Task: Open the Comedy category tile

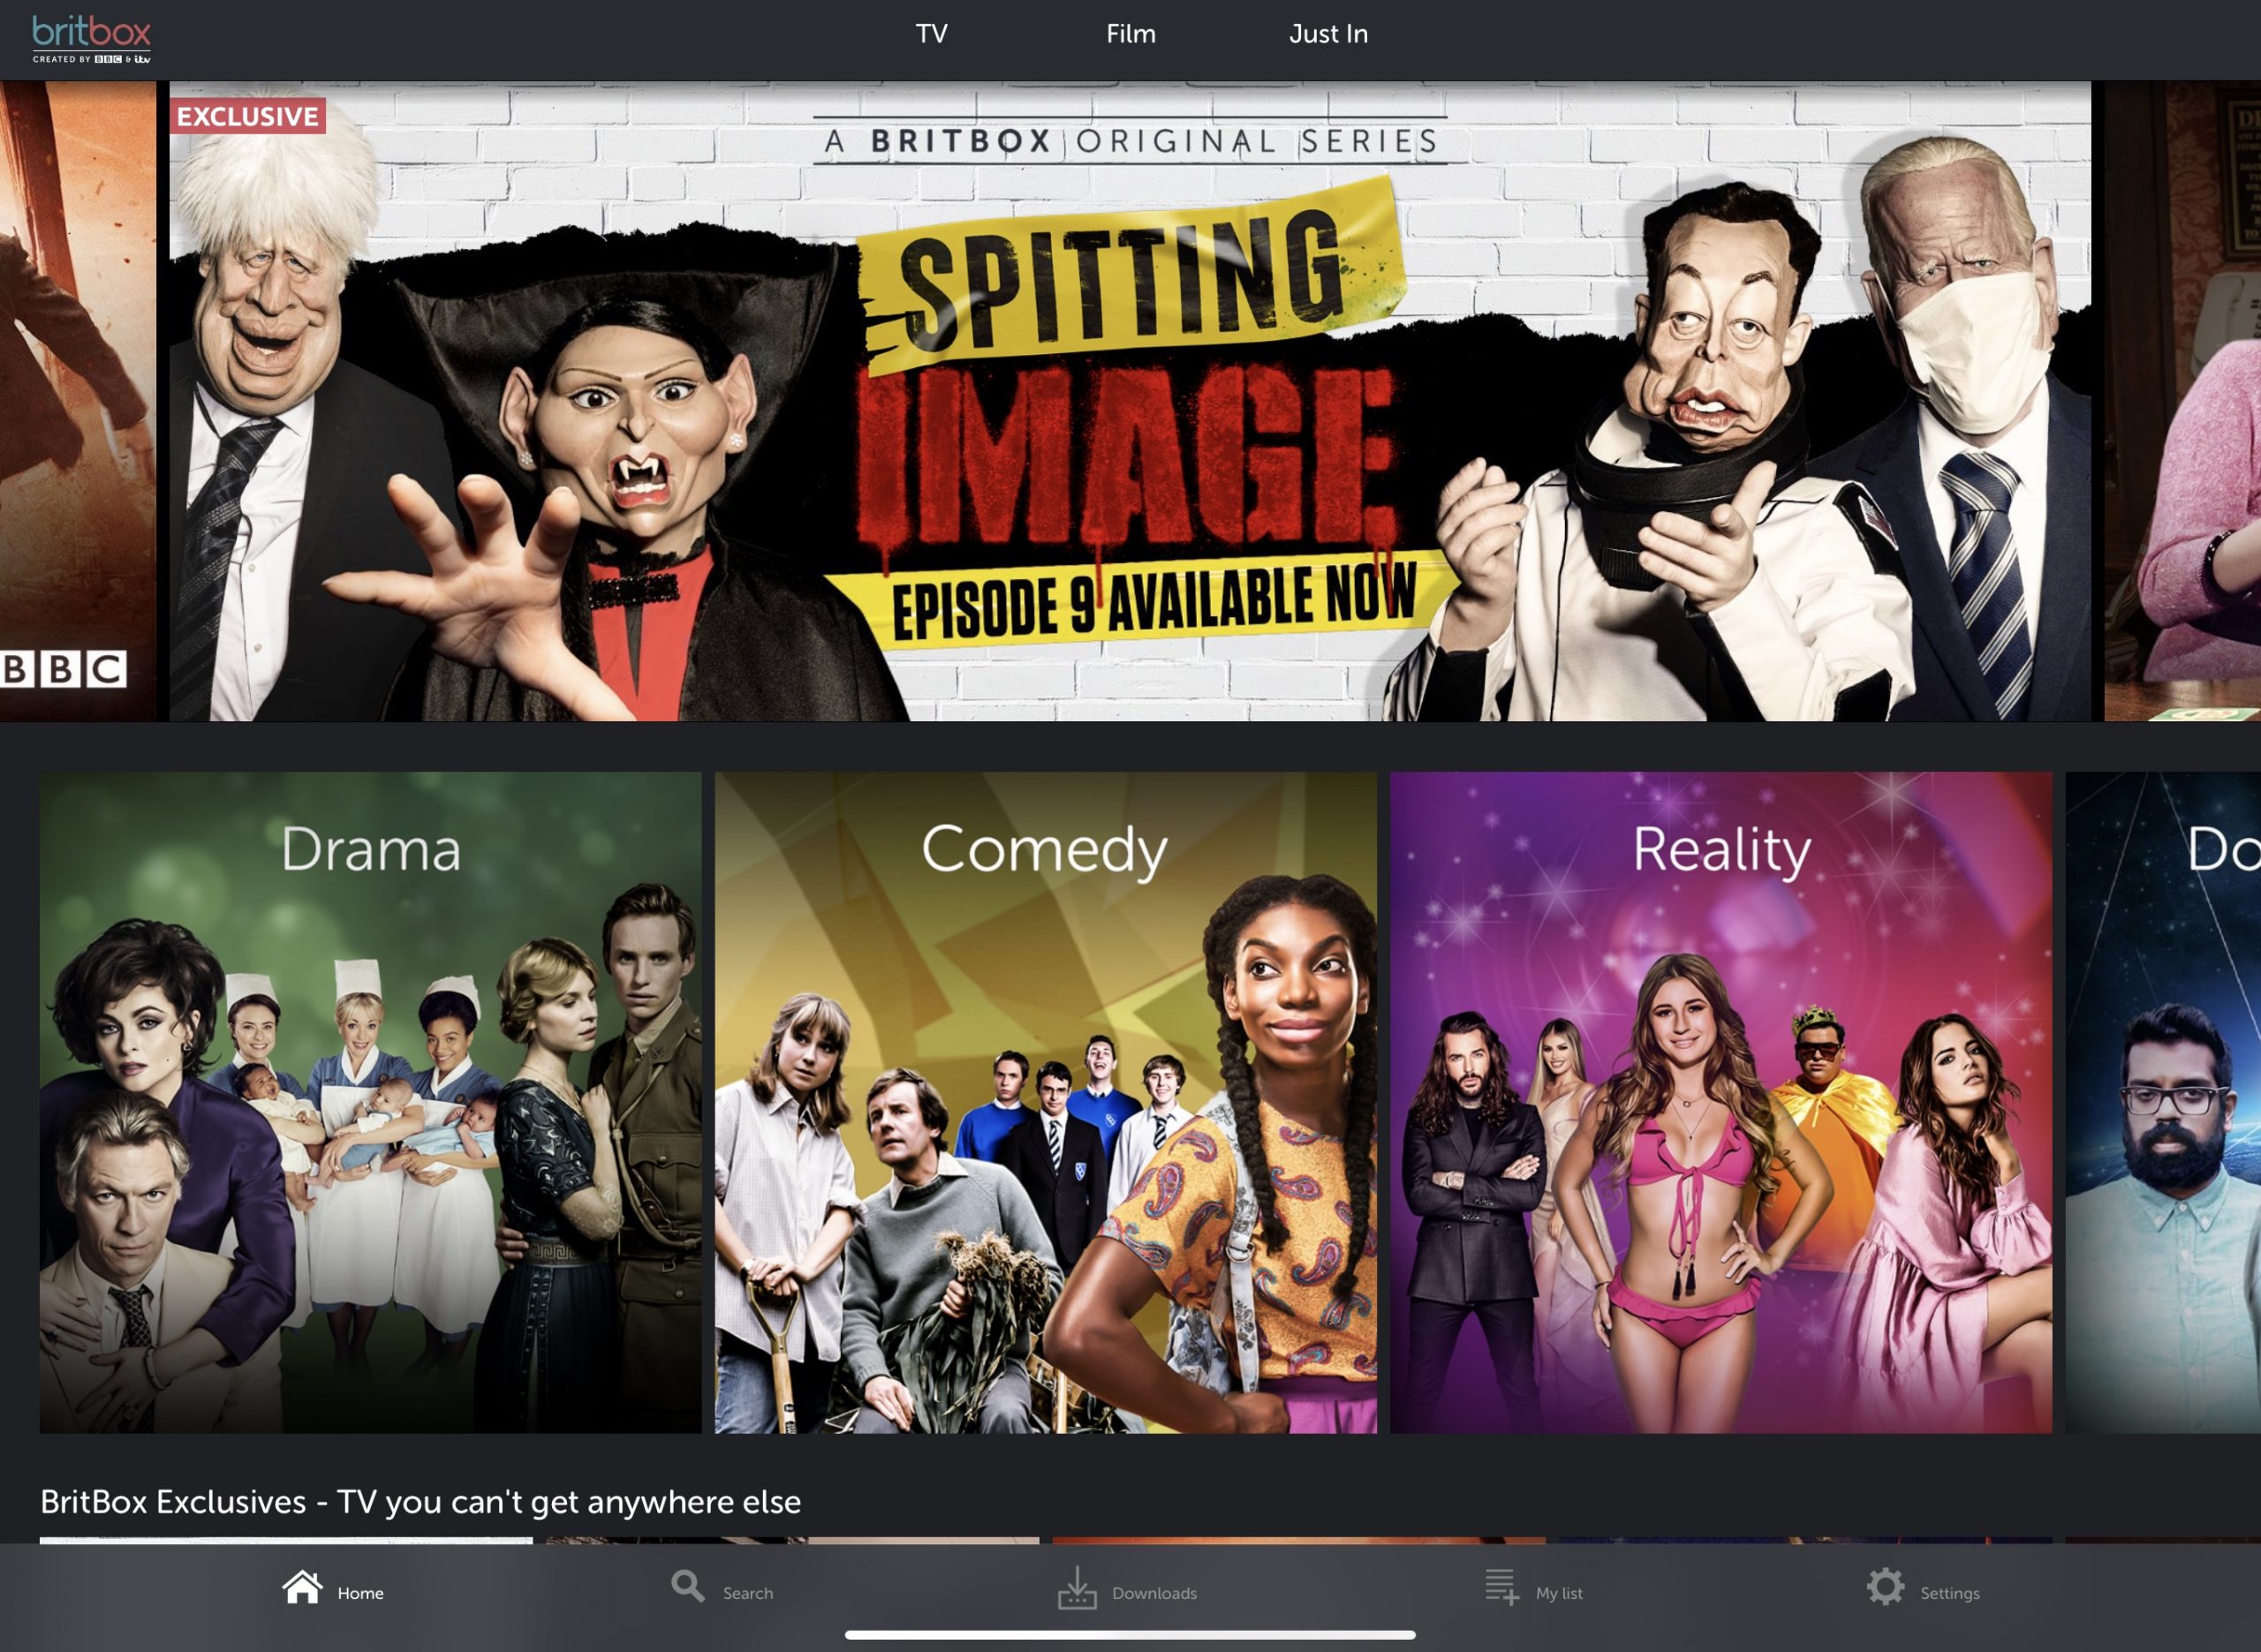Action: coord(1045,1102)
